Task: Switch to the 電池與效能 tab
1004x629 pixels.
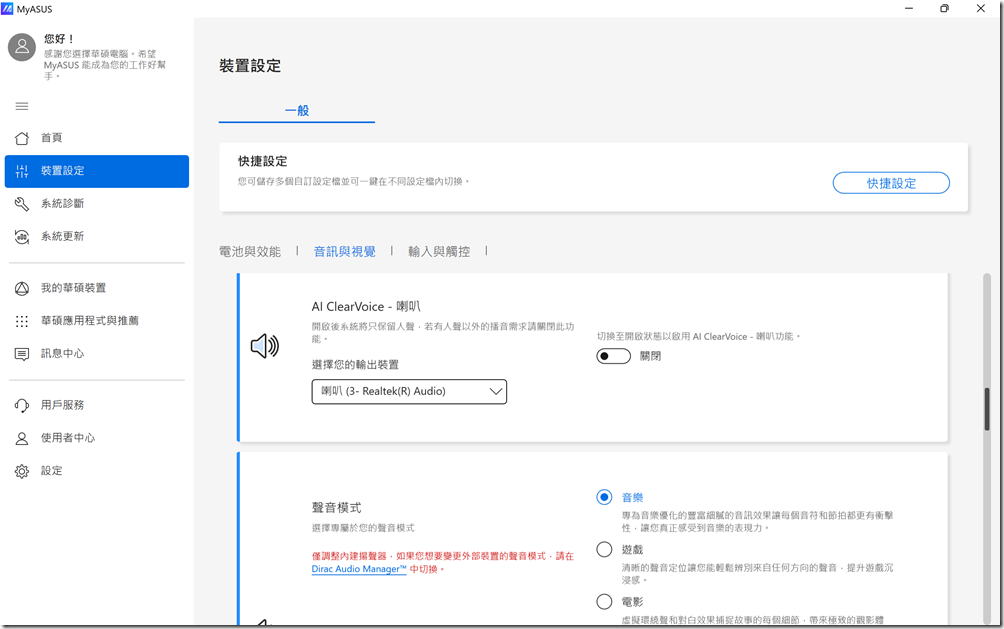Action: pyautogui.click(x=250, y=252)
